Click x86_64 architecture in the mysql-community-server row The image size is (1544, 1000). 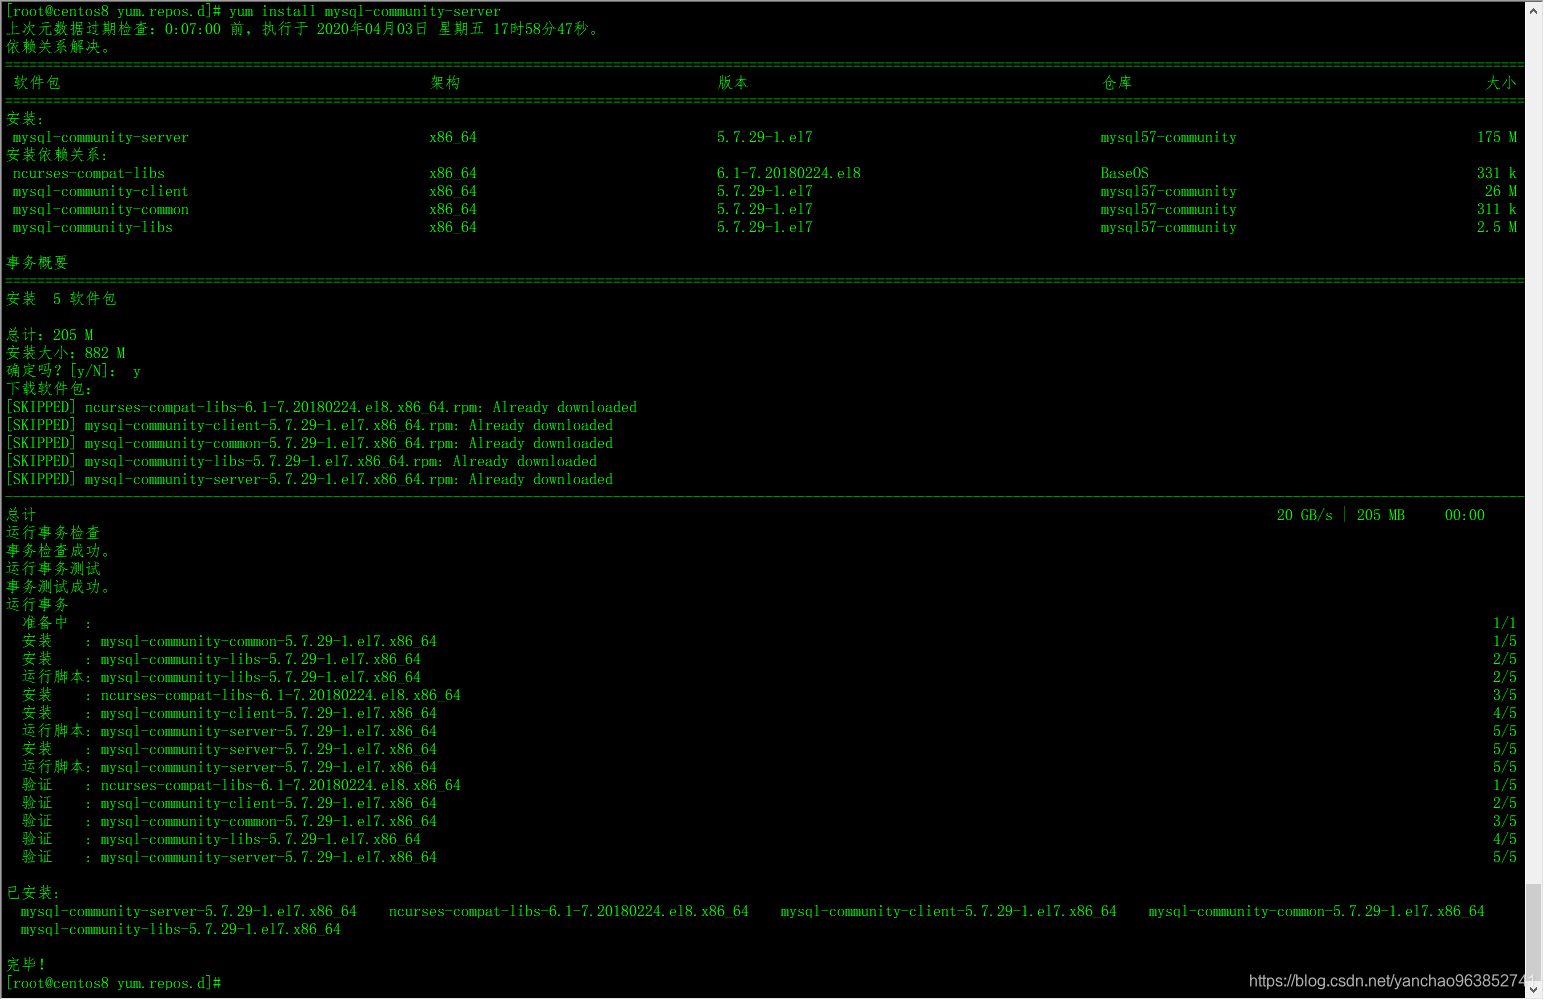tap(453, 137)
